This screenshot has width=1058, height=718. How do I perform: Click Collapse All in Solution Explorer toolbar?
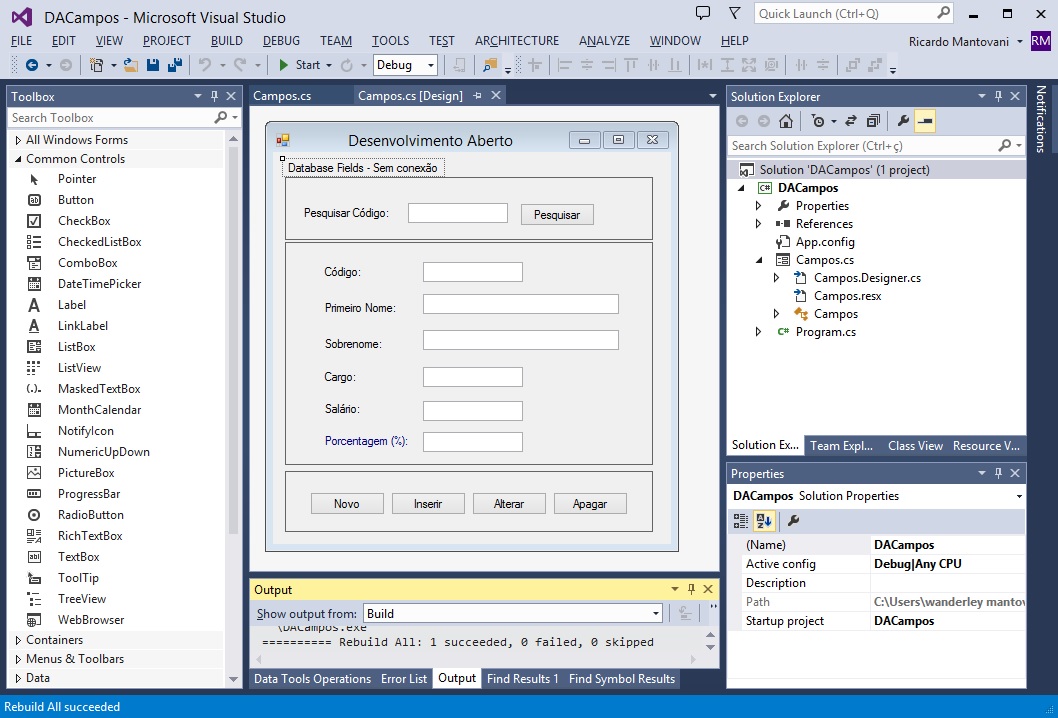[x=873, y=121]
